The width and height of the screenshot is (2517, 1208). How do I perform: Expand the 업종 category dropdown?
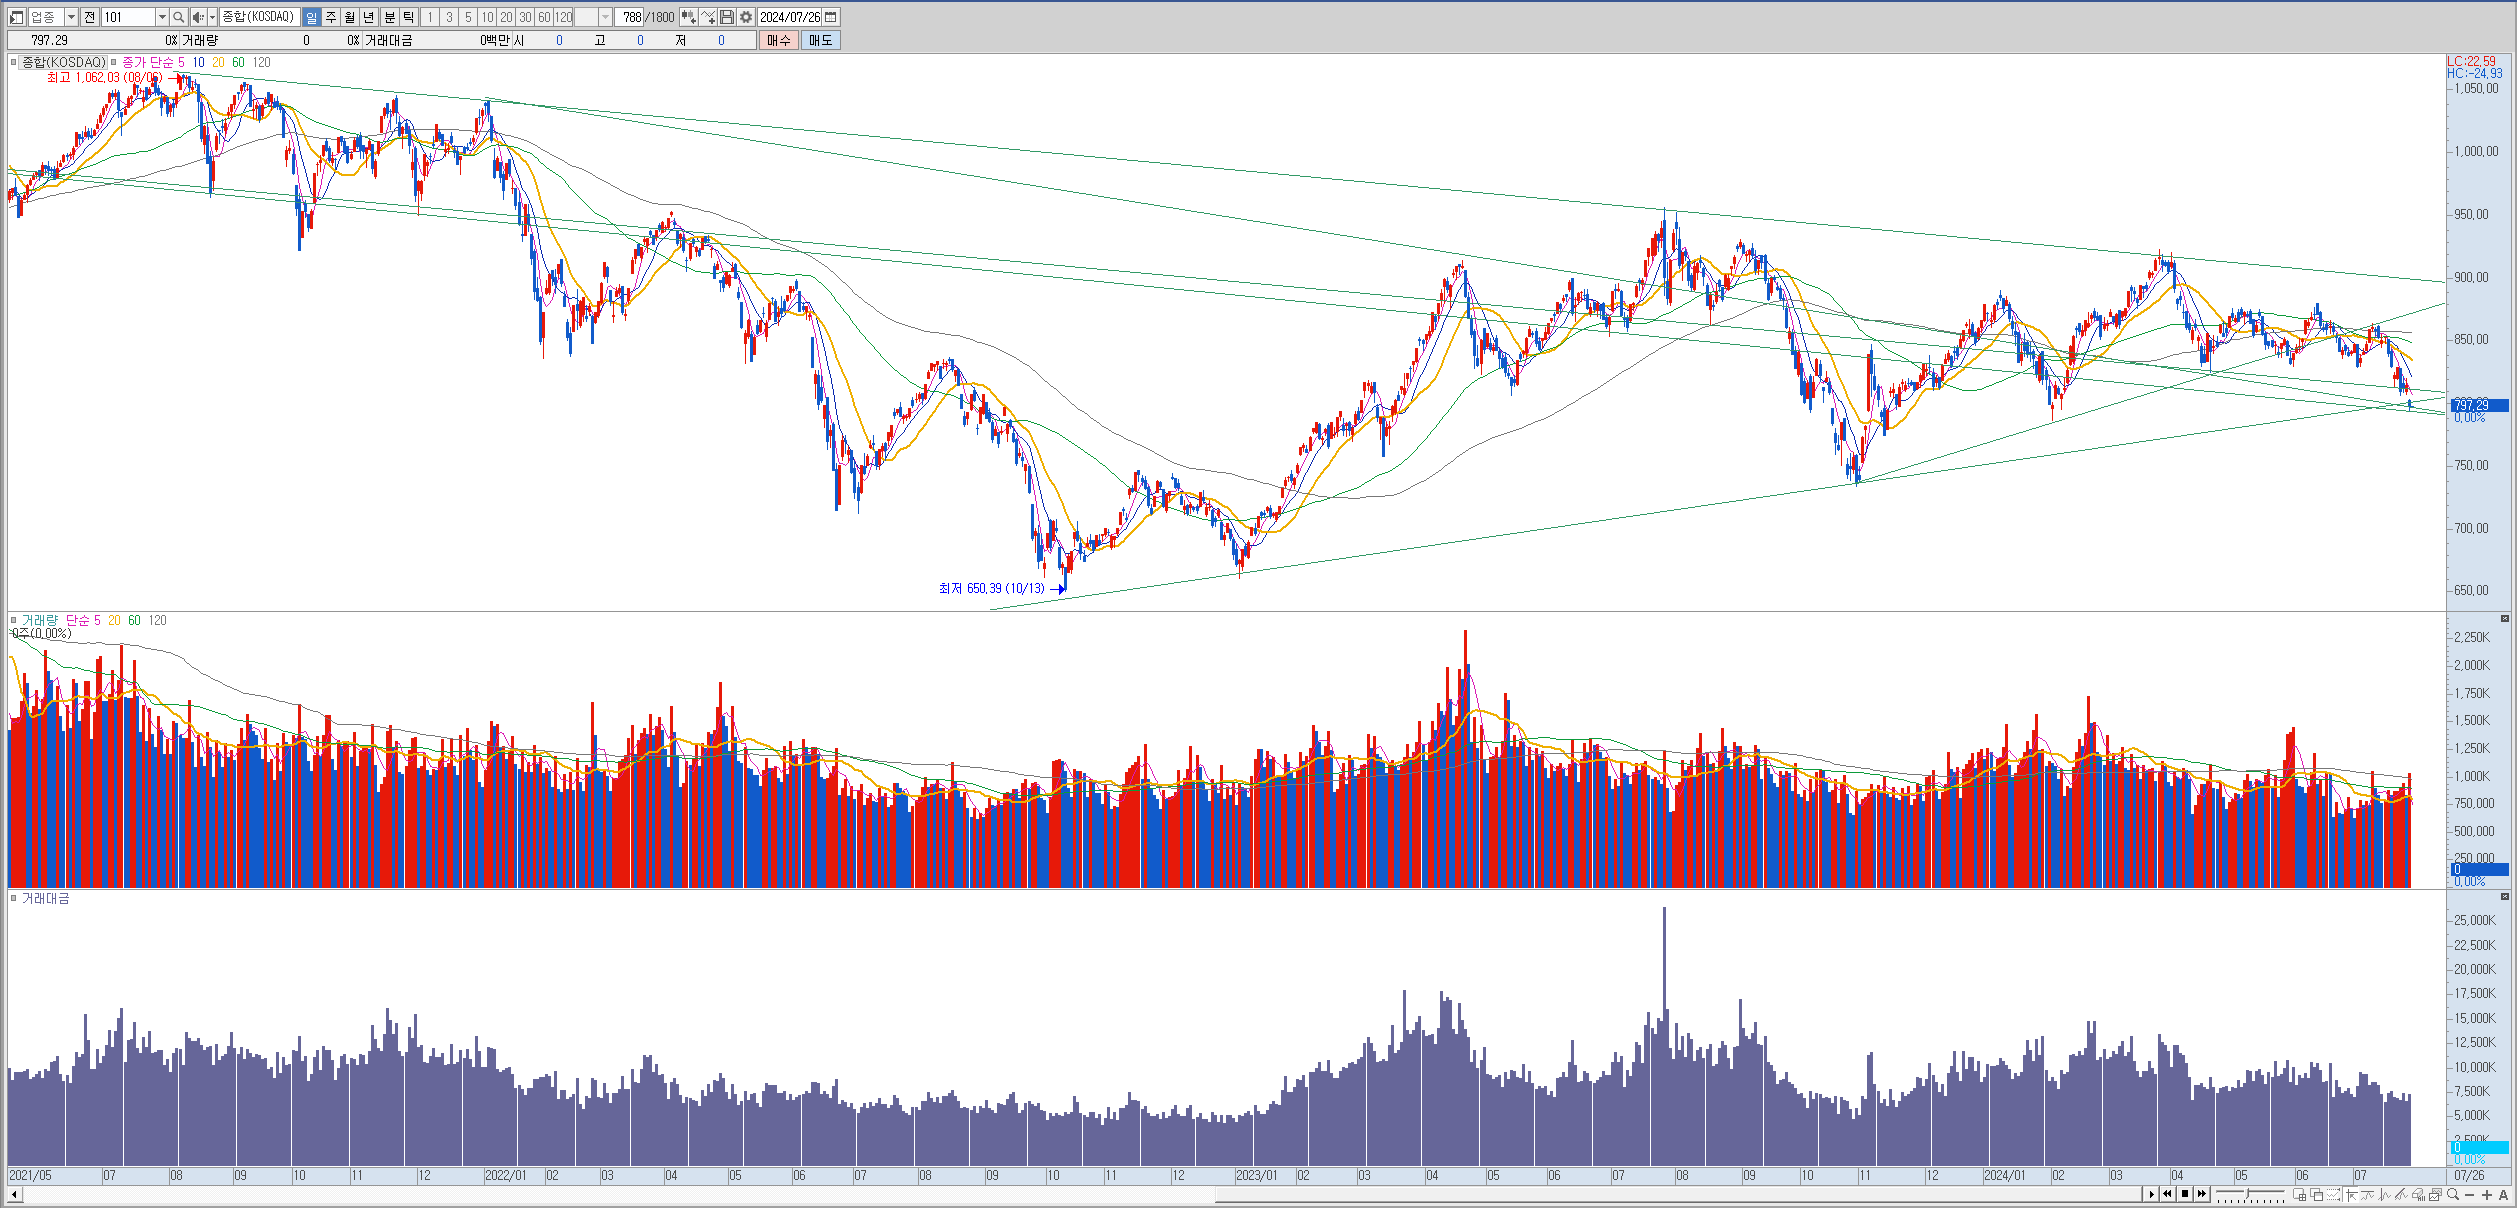[x=71, y=17]
